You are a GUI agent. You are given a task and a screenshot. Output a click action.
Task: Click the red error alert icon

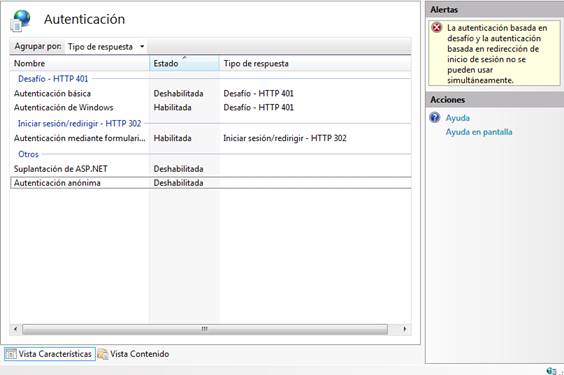437,28
